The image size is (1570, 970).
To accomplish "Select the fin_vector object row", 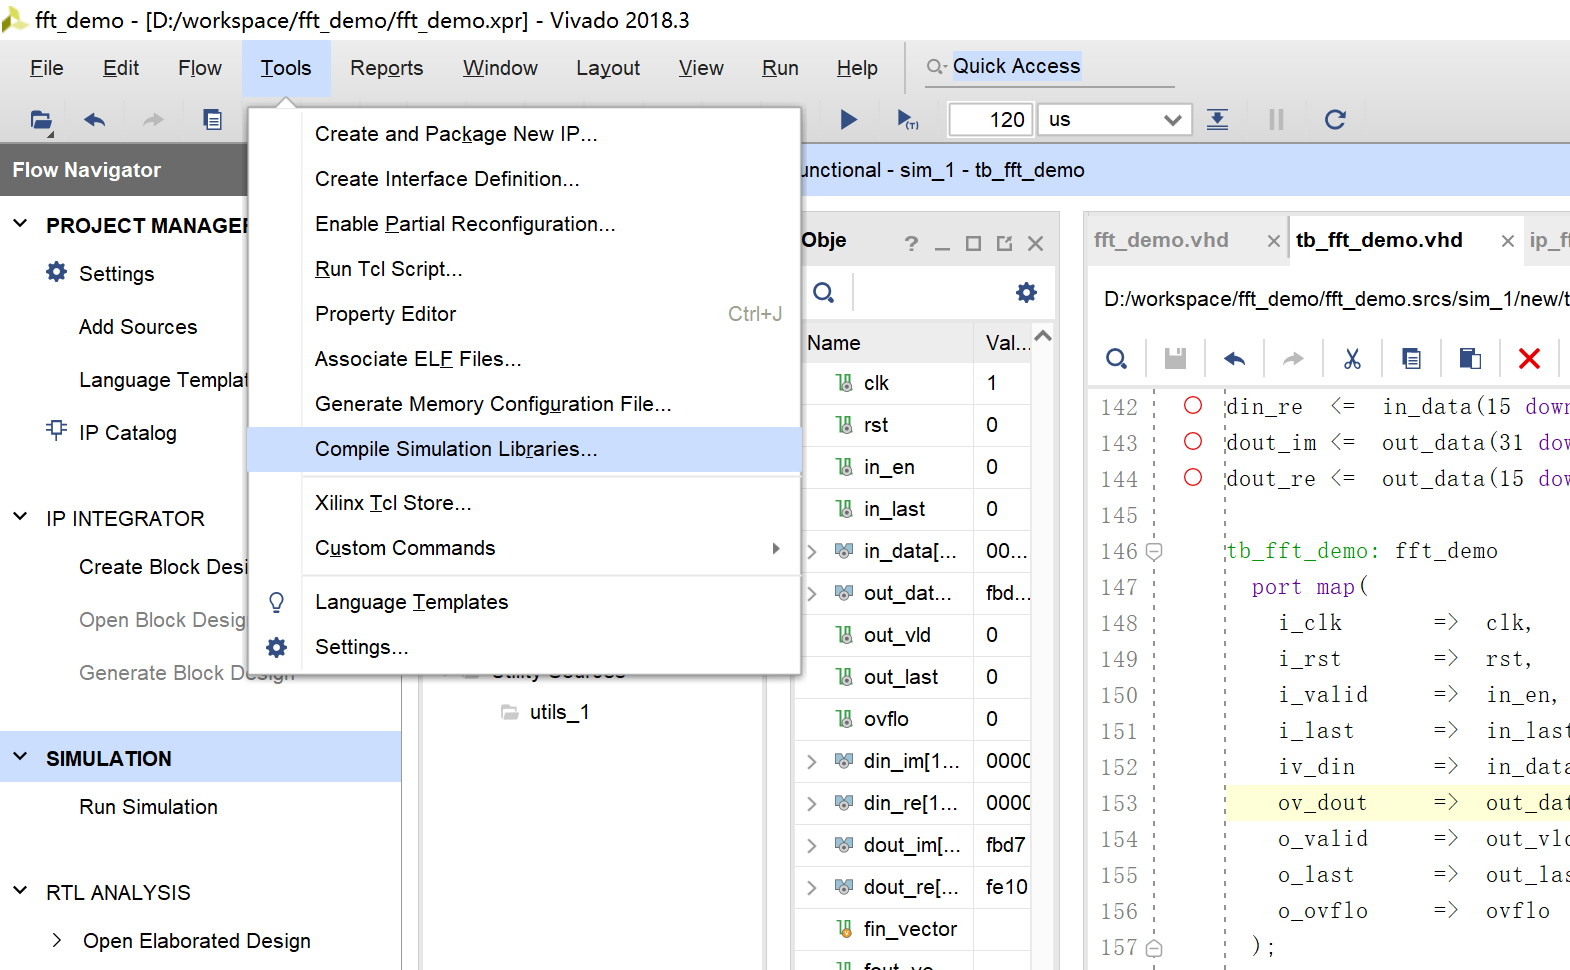I will pyautogui.click(x=912, y=929).
